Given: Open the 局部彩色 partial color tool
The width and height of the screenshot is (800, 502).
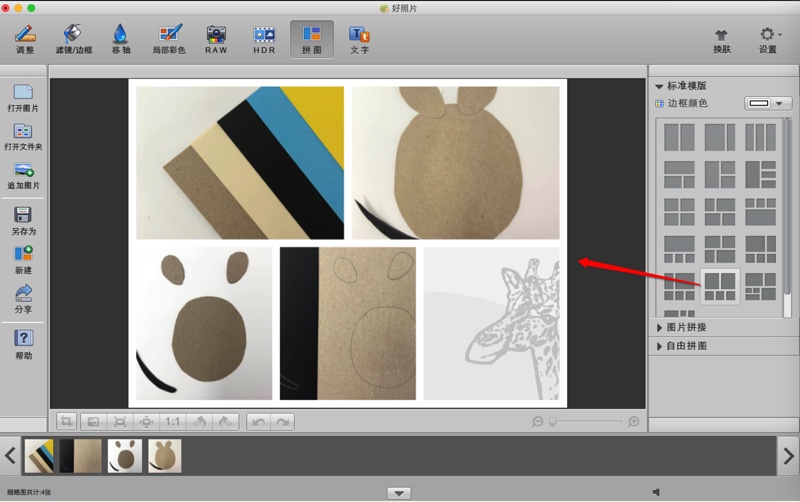Looking at the screenshot, I should (x=169, y=39).
